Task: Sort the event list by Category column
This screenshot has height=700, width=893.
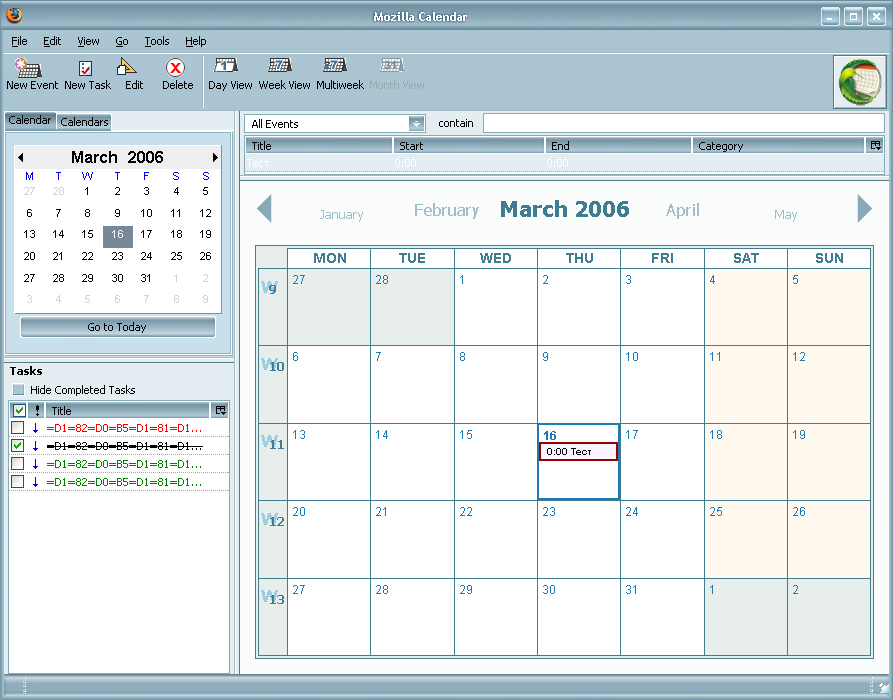Action: (x=778, y=146)
